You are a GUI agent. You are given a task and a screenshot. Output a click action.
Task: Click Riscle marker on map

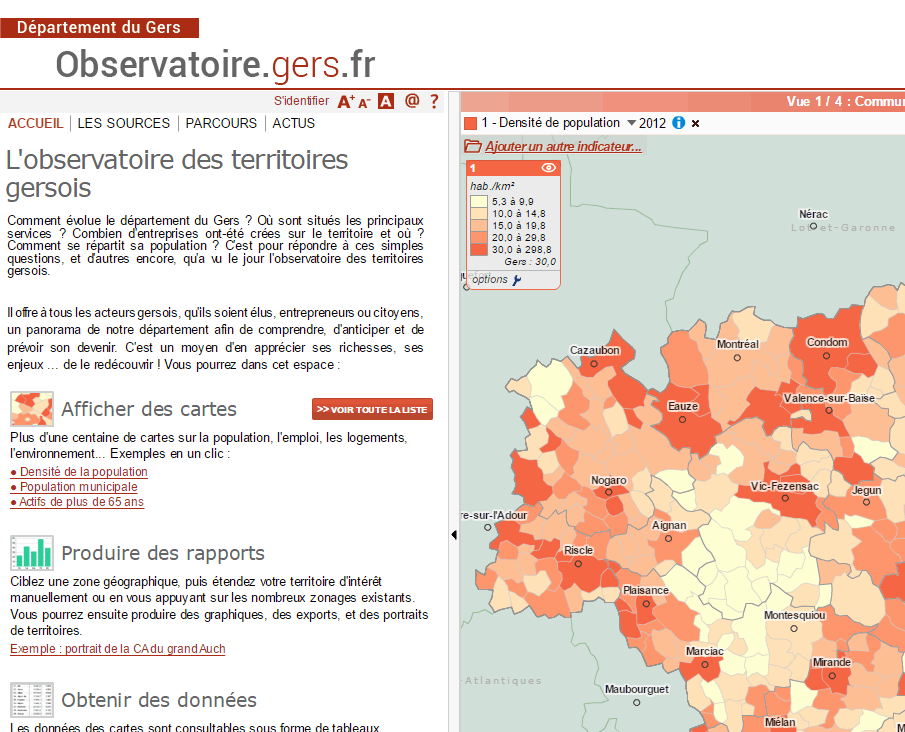click(578, 563)
